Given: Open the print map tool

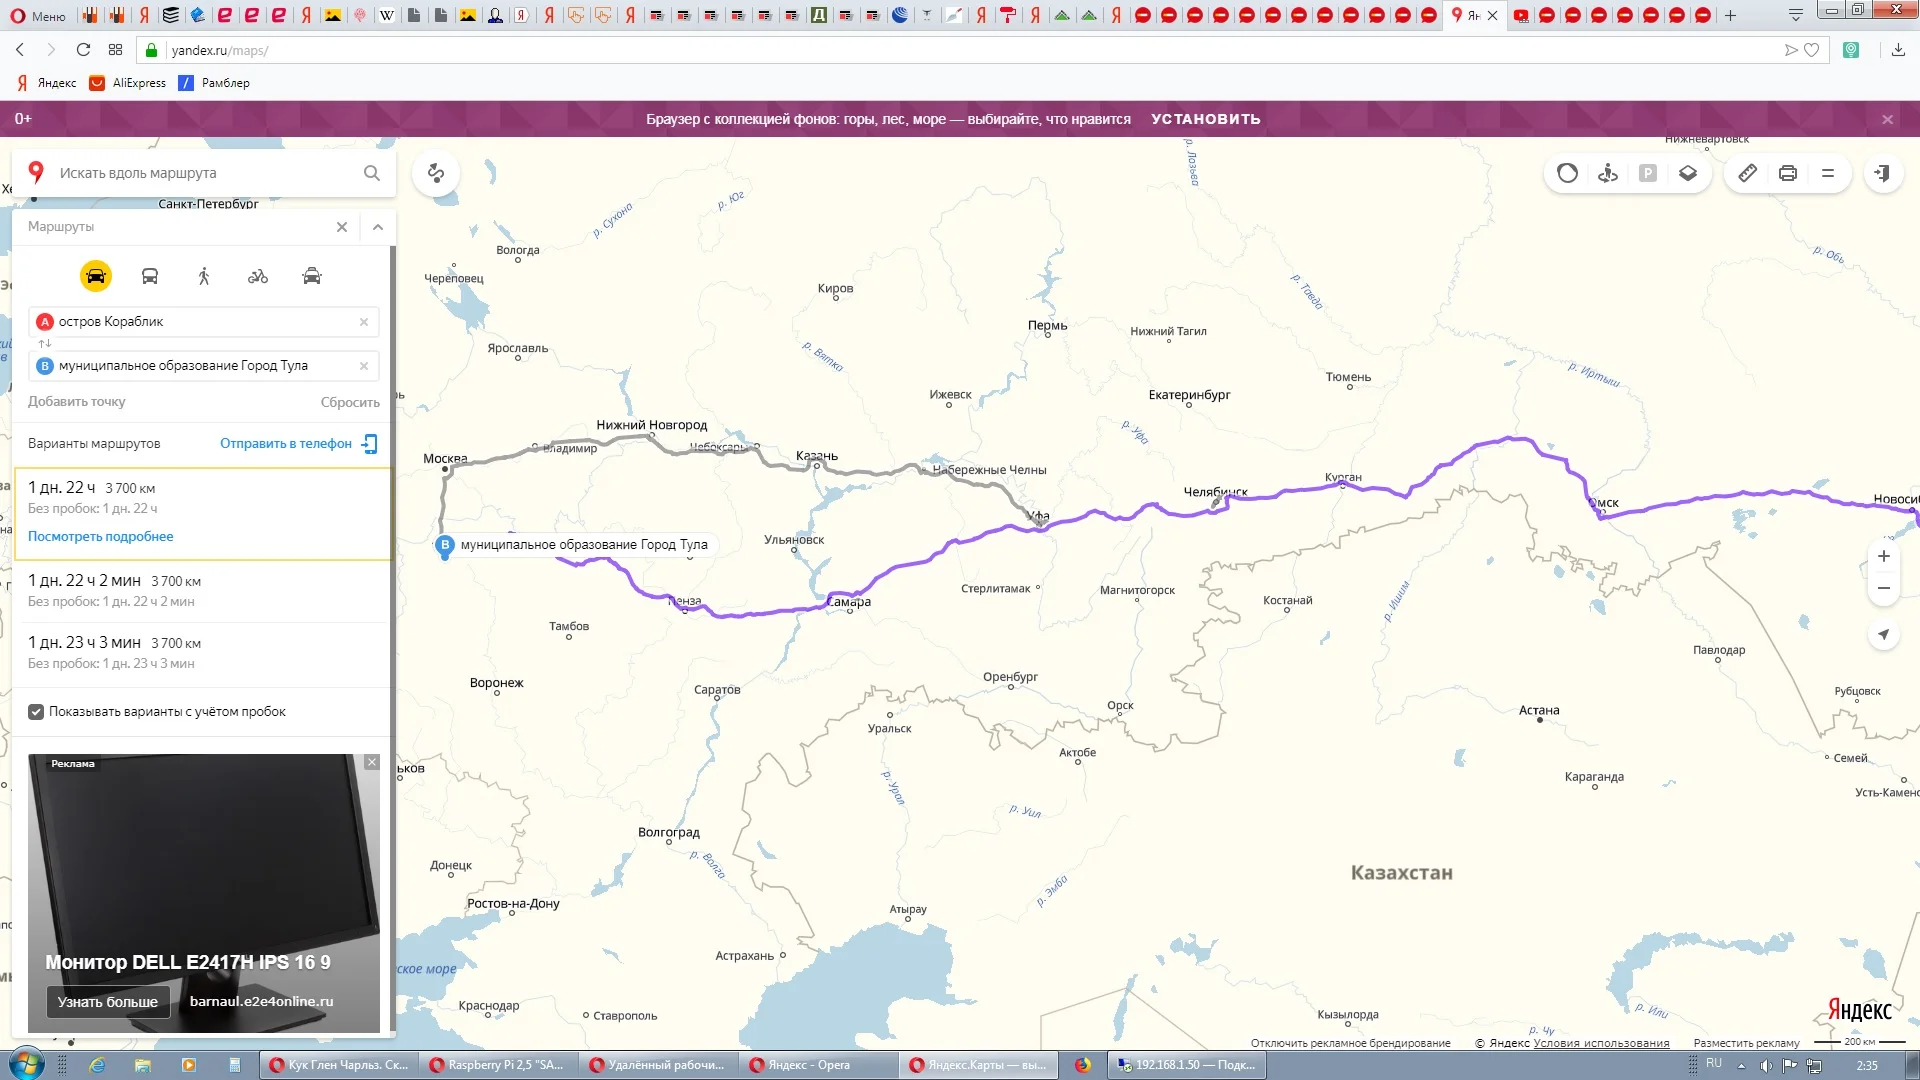Looking at the screenshot, I should click(x=1786, y=173).
